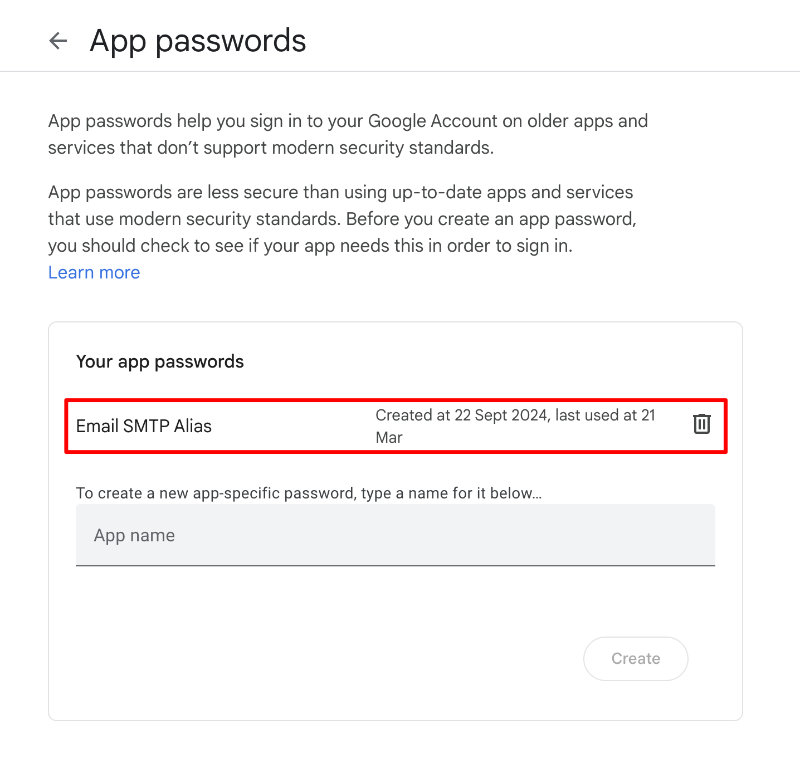Click the trash icon in the highlighted row
Screen dimensions: 800x773
(x=701, y=423)
